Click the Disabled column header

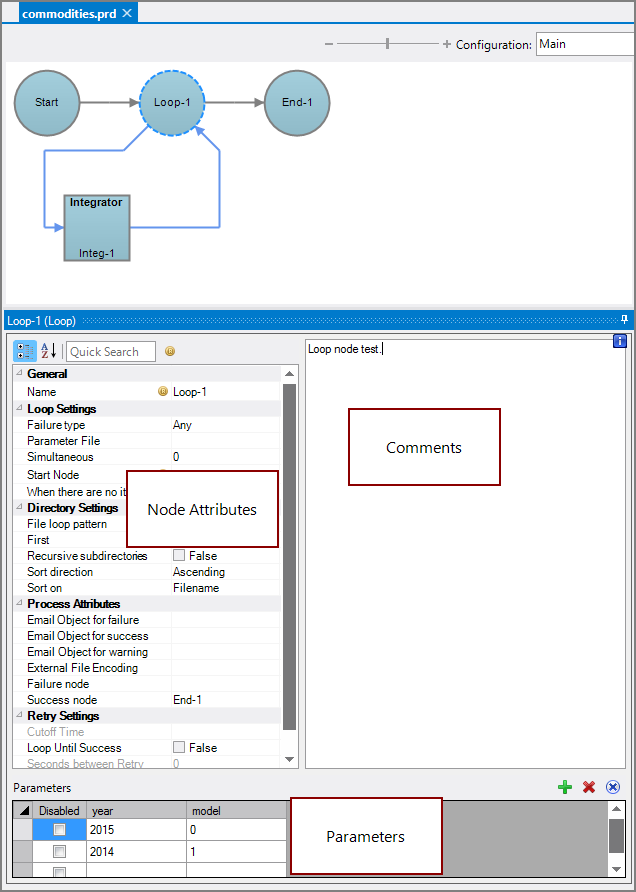coord(59,811)
